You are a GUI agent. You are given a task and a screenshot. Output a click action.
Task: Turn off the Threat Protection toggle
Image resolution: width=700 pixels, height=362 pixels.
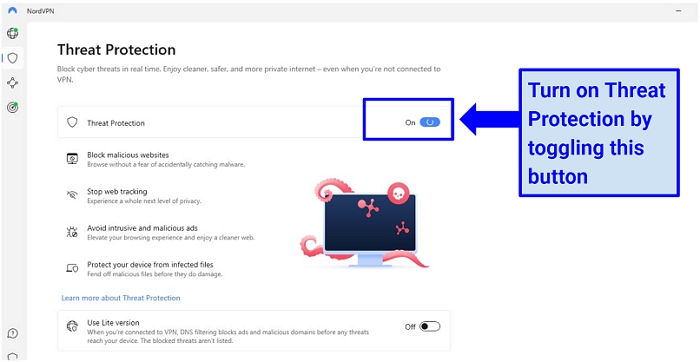tap(429, 122)
